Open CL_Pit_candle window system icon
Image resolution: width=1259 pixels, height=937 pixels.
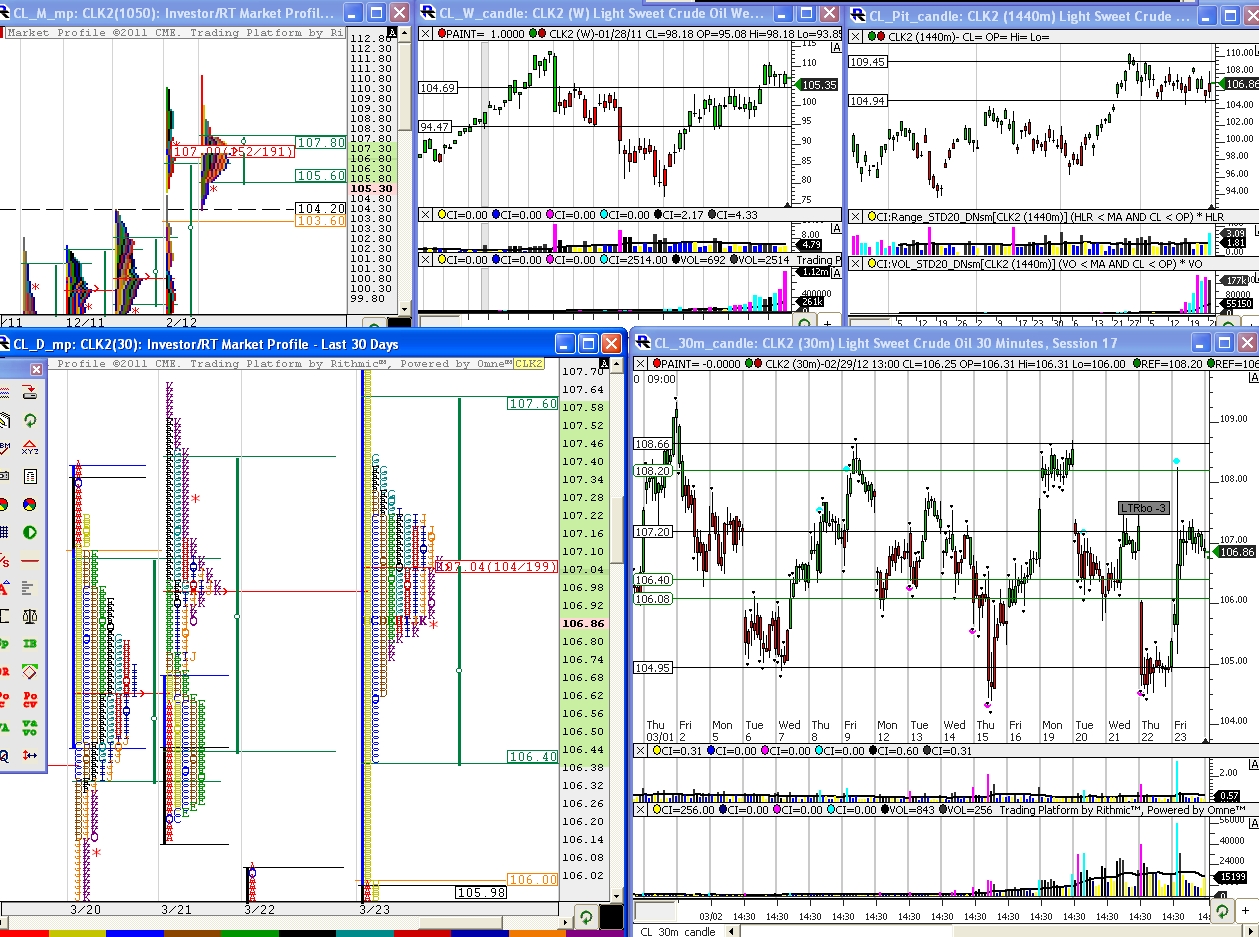point(857,16)
